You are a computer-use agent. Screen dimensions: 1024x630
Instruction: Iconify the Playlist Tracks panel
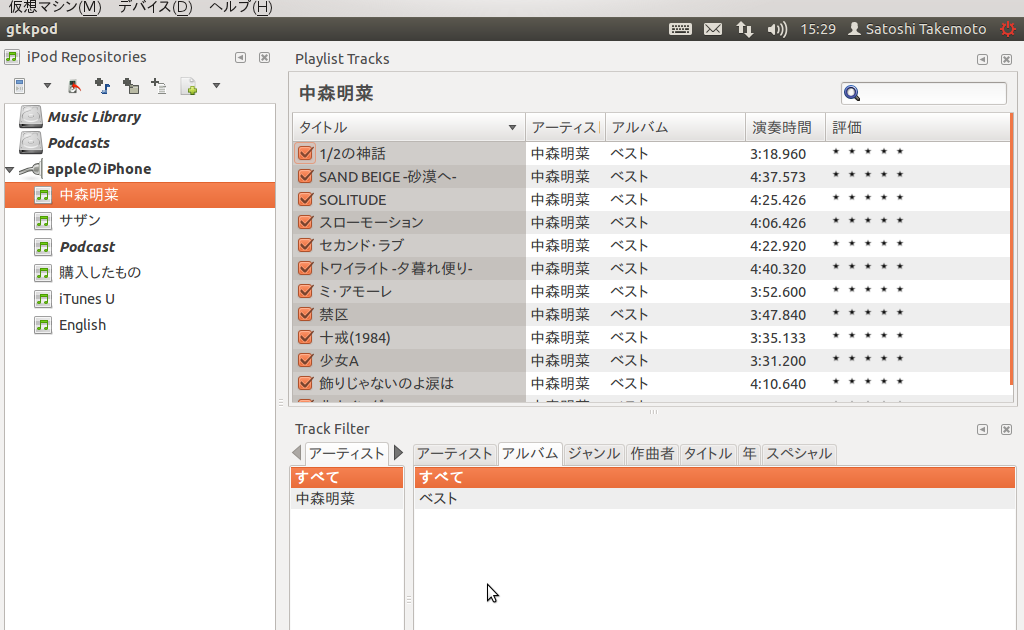click(x=982, y=59)
